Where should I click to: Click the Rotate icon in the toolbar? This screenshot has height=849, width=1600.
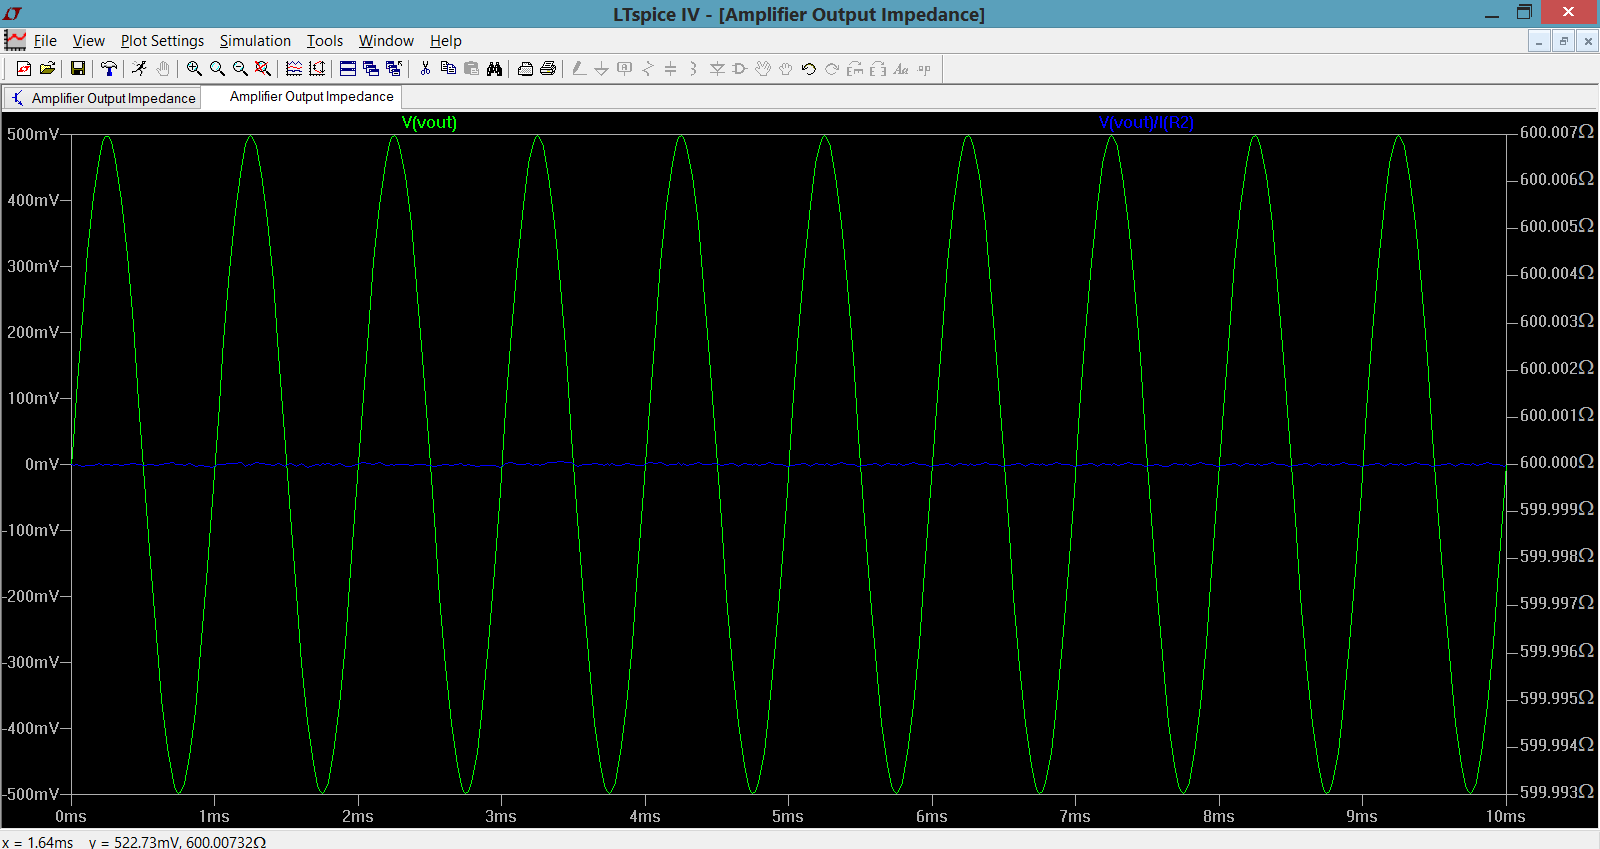click(855, 68)
